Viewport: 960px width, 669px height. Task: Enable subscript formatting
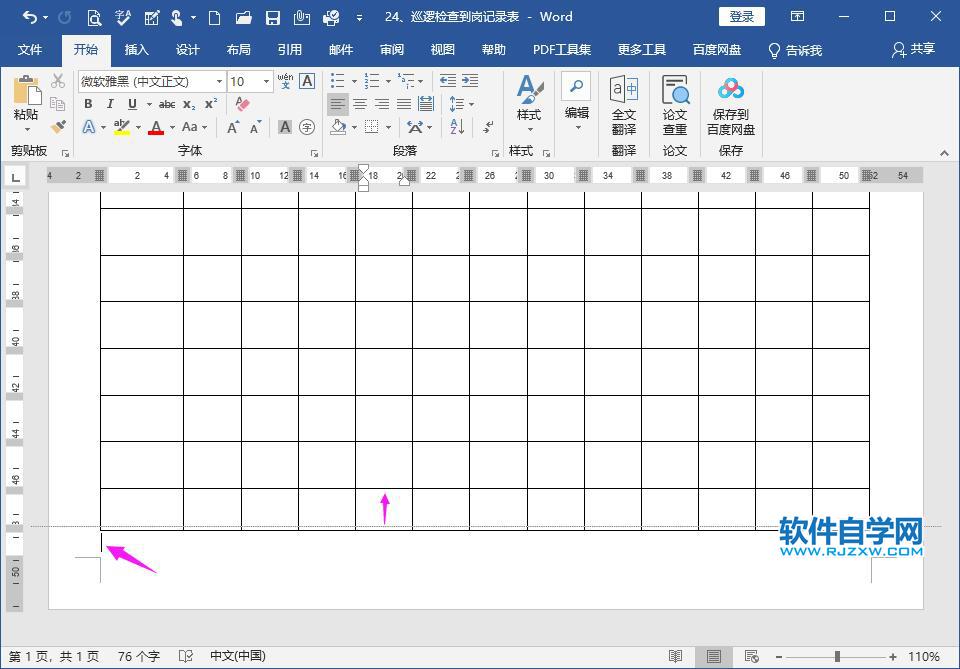pos(188,104)
